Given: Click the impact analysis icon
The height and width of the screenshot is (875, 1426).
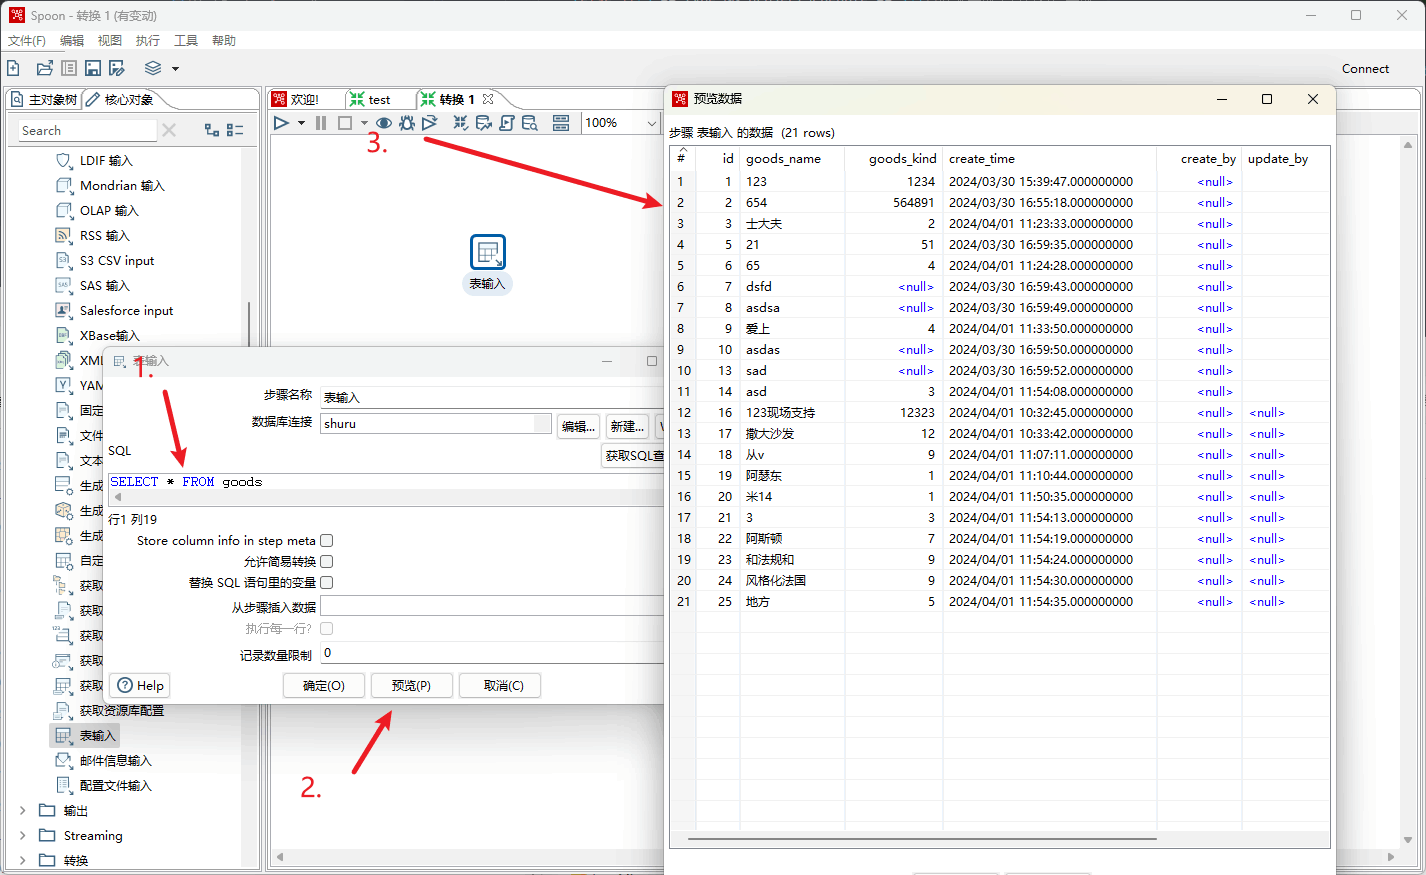Looking at the screenshot, I should point(484,123).
